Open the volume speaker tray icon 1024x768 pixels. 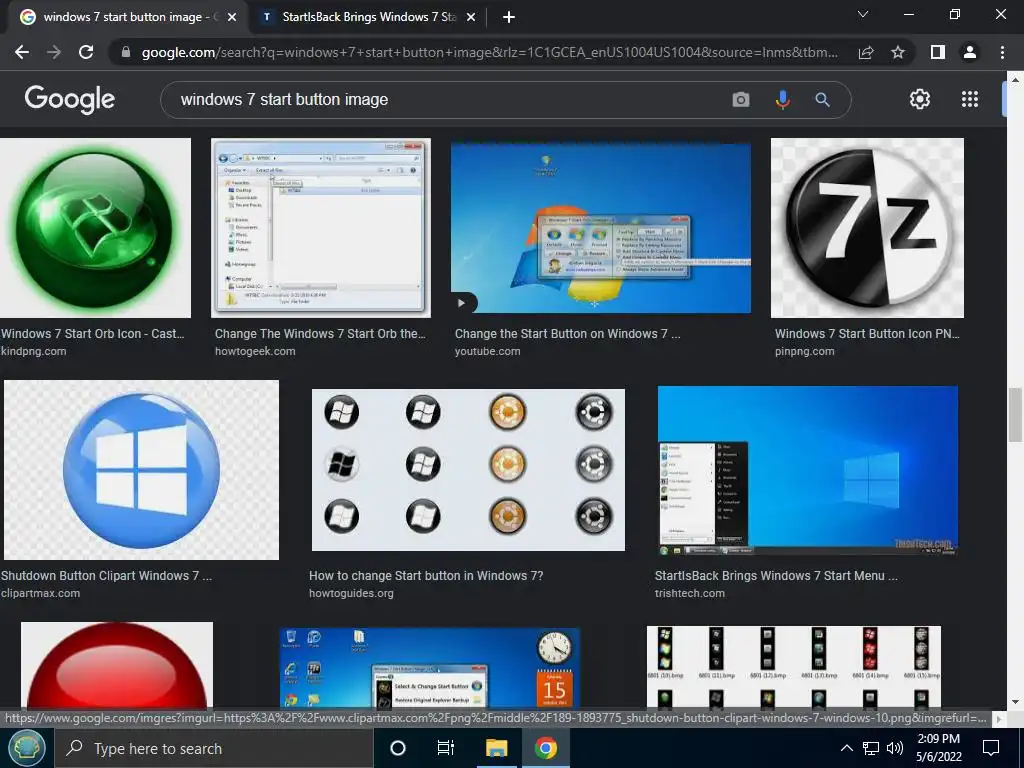coord(895,748)
